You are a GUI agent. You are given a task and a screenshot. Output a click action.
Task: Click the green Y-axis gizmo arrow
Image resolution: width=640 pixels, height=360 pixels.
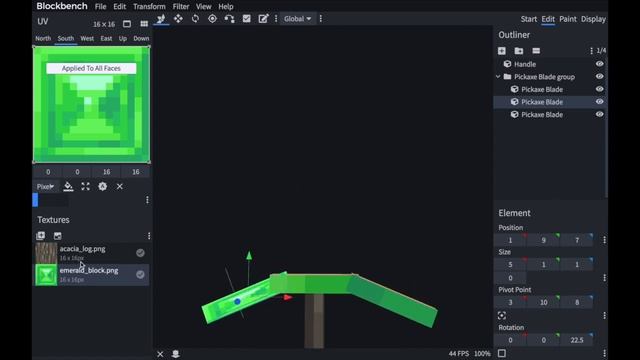(249, 256)
